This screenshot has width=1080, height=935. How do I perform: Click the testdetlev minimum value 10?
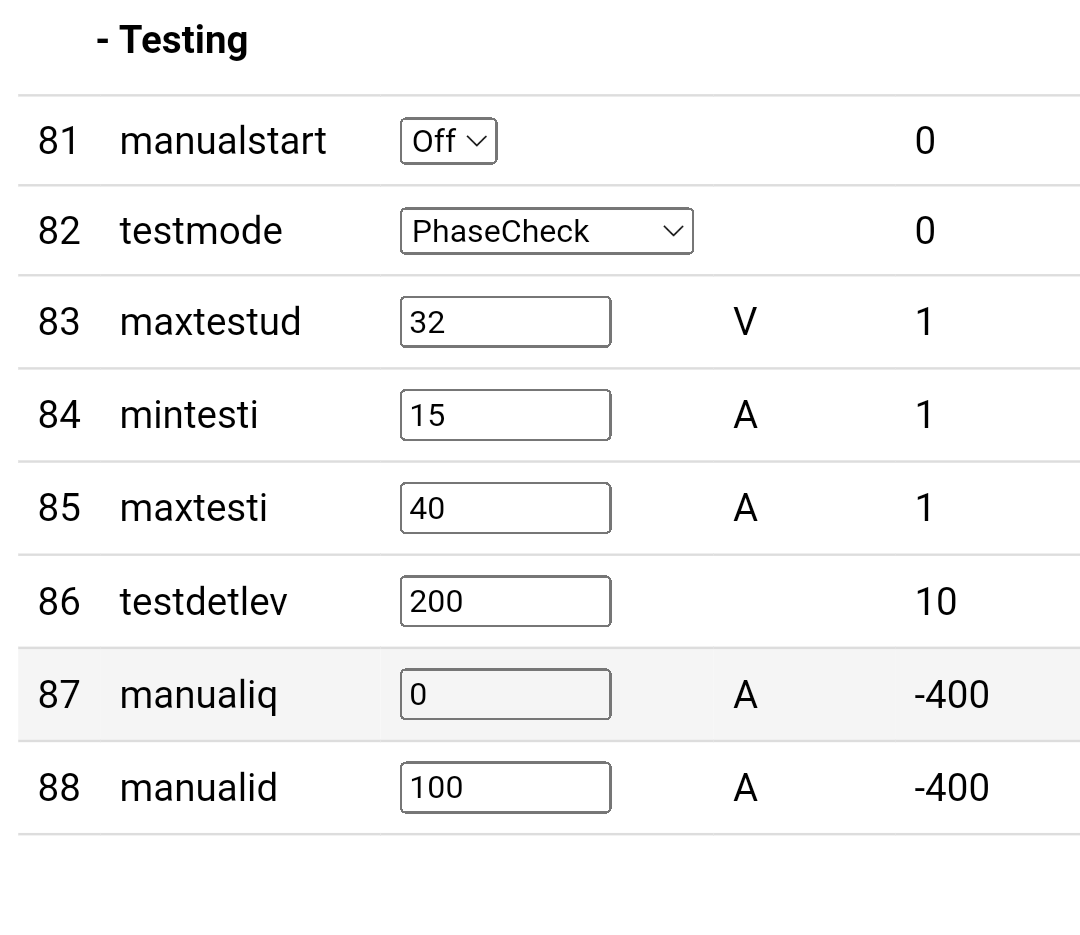(935, 601)
